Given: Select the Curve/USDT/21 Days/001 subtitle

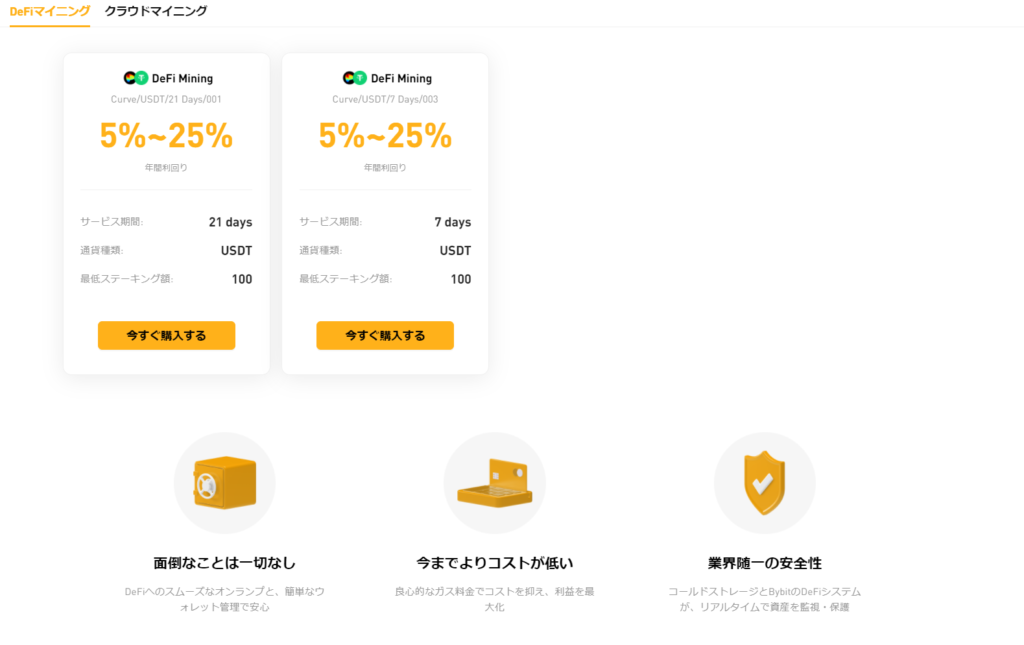Looking at the screenshot, I should coord(166,99).
